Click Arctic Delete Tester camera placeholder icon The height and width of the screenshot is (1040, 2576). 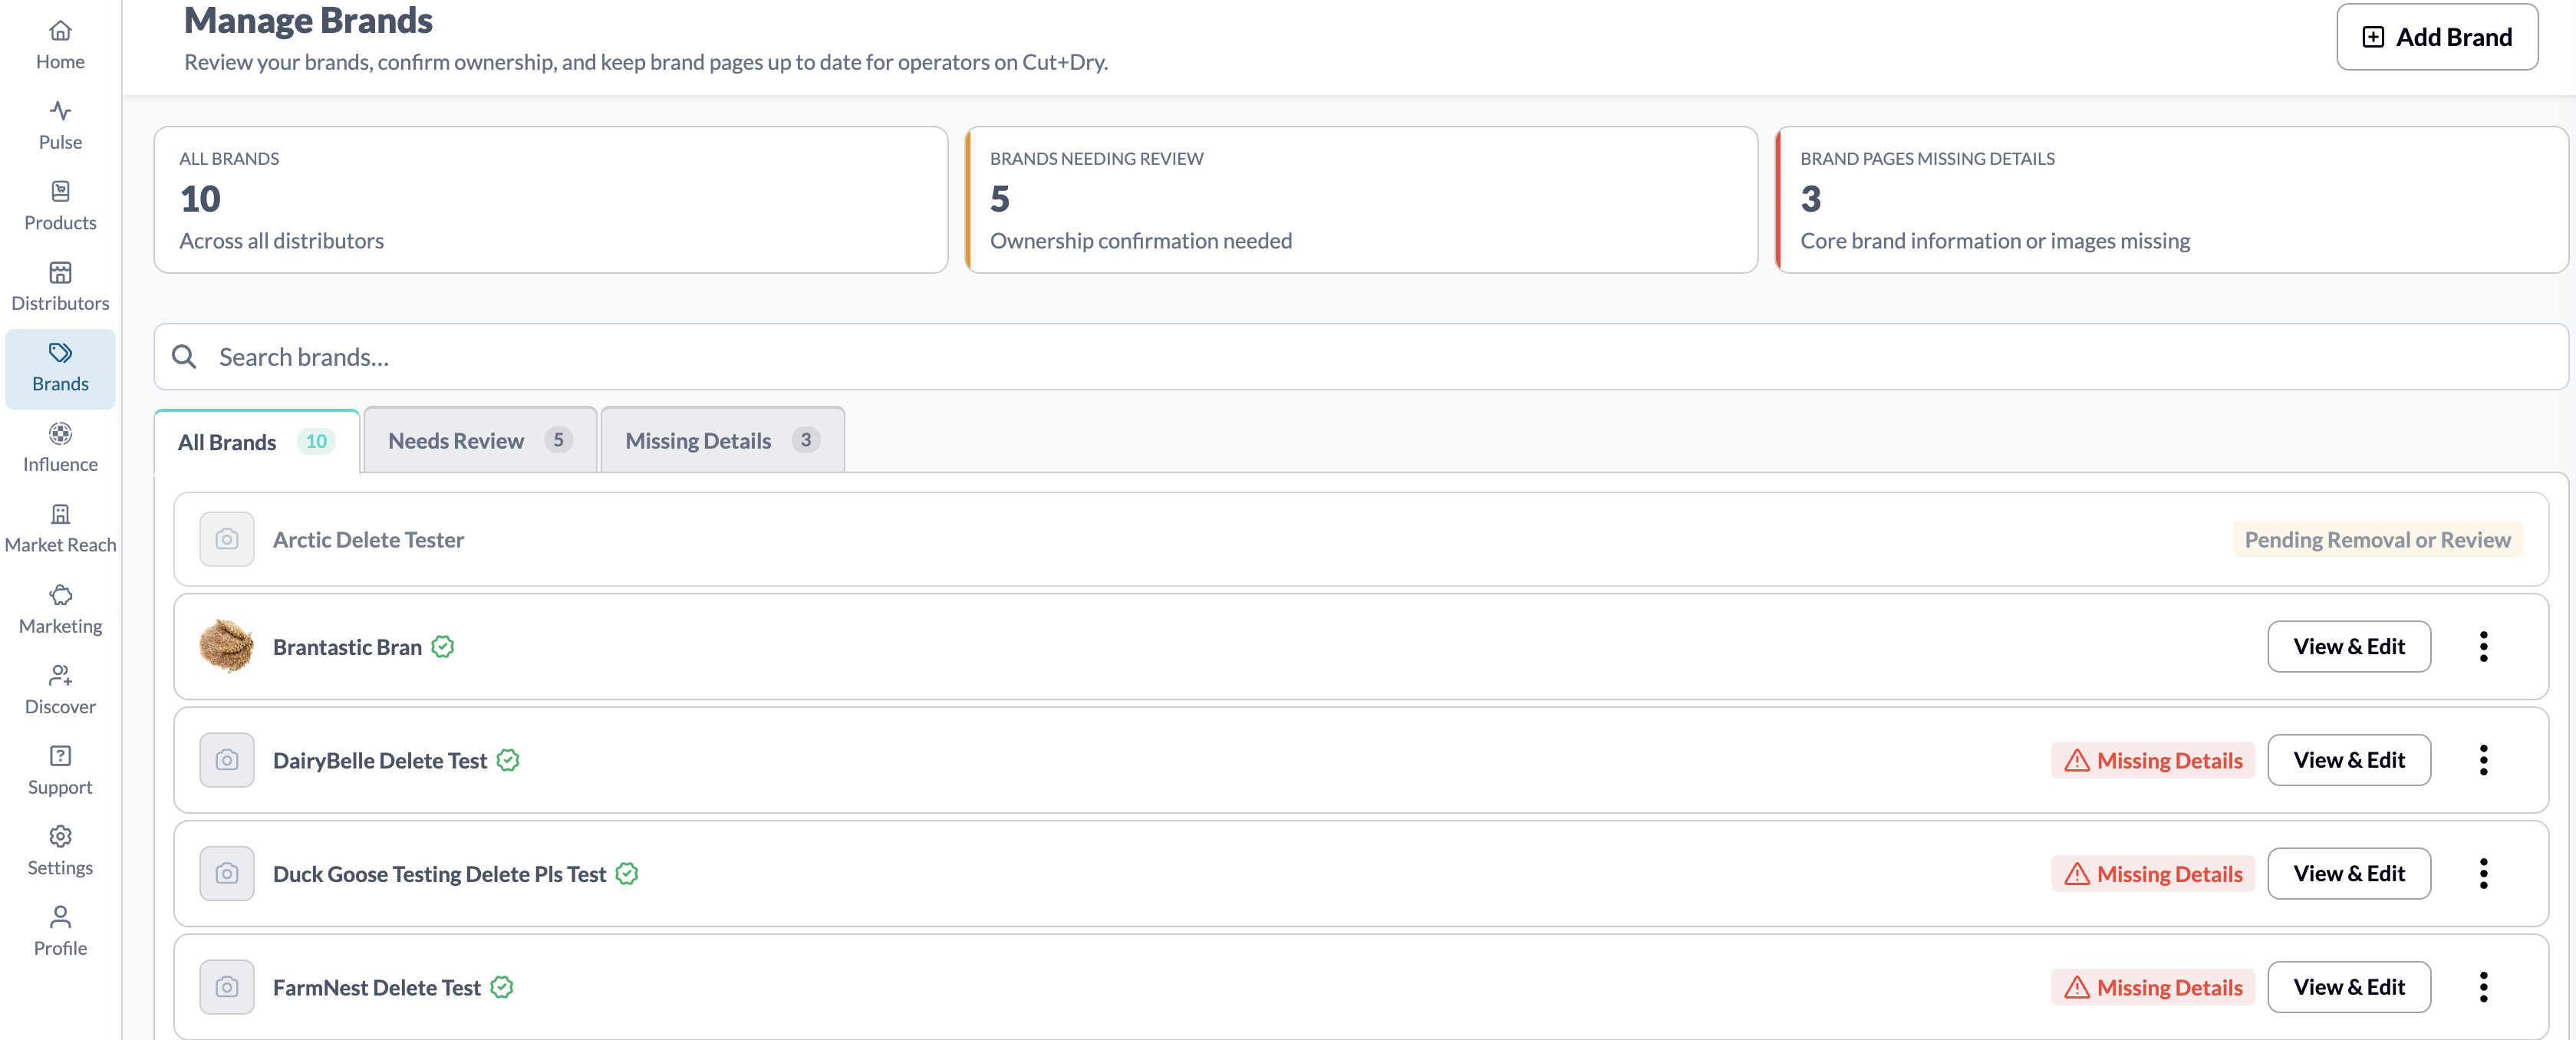227,539
